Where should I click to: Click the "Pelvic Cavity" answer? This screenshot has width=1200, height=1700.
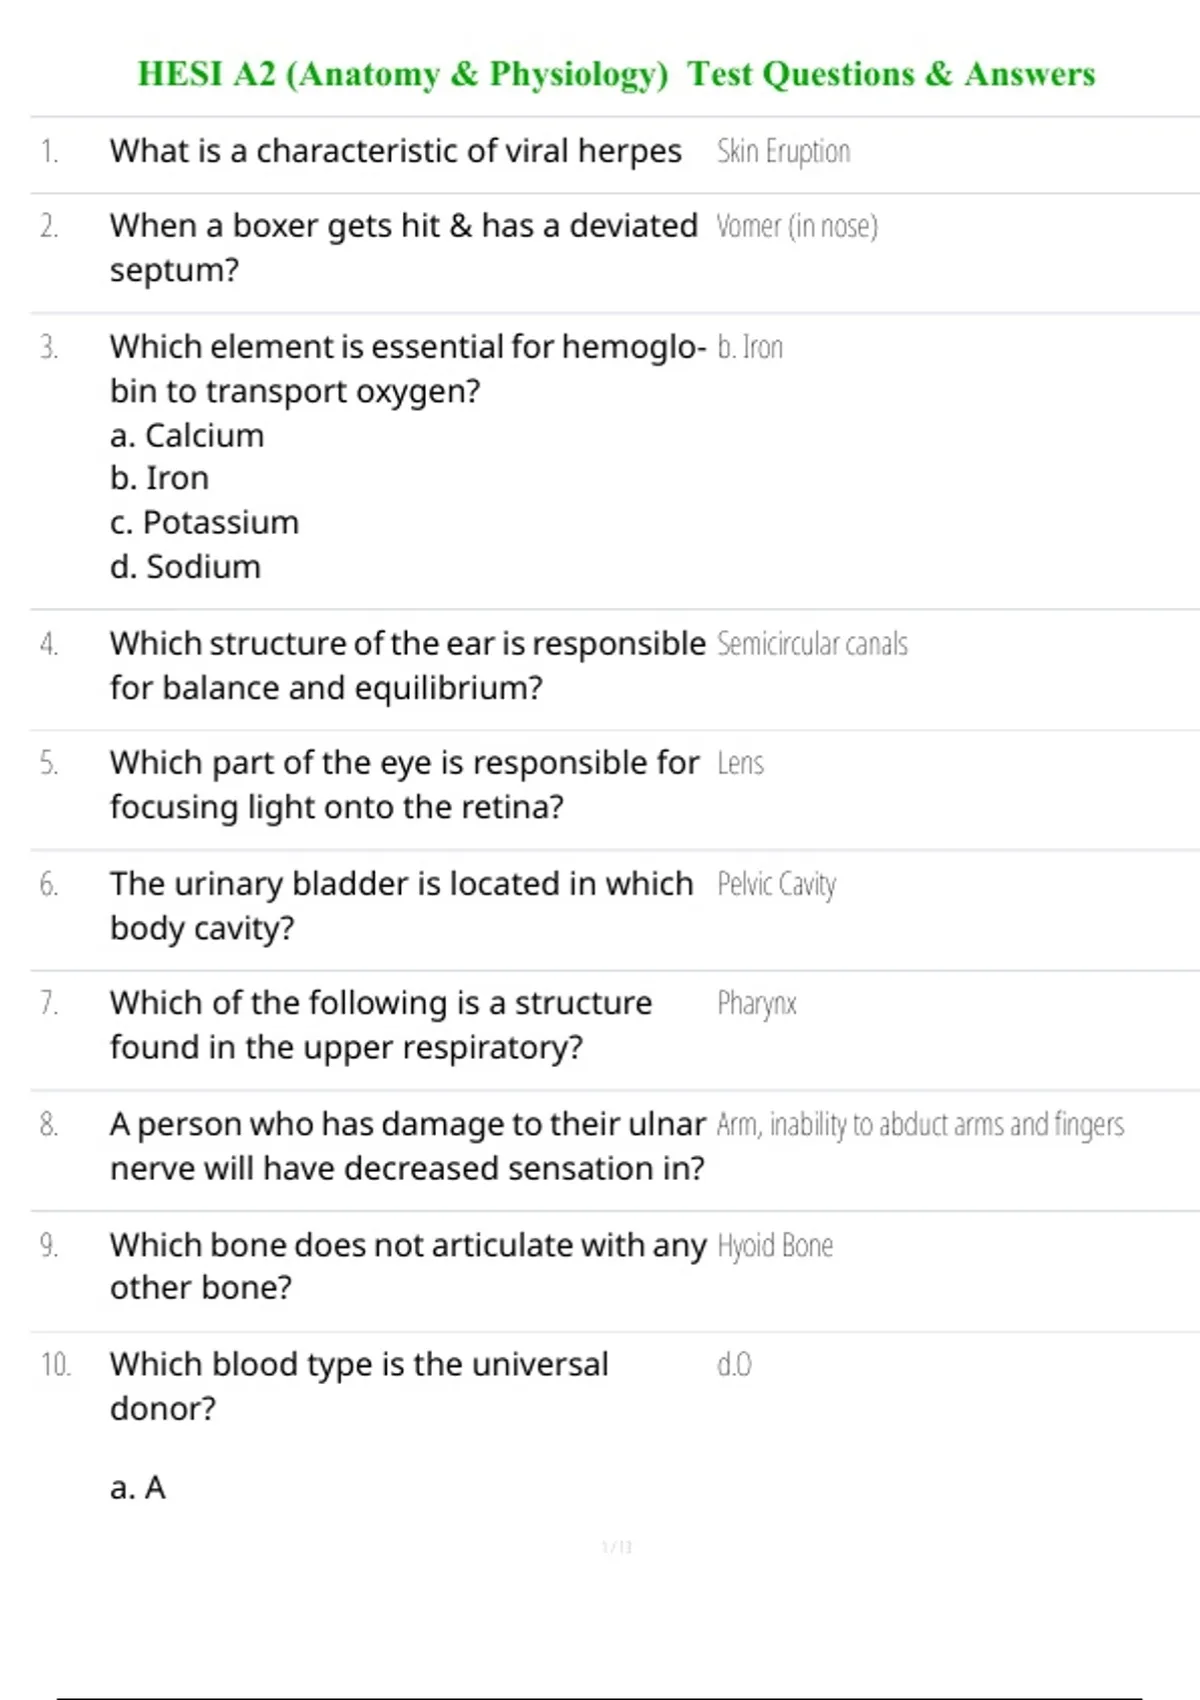point(776,885)
